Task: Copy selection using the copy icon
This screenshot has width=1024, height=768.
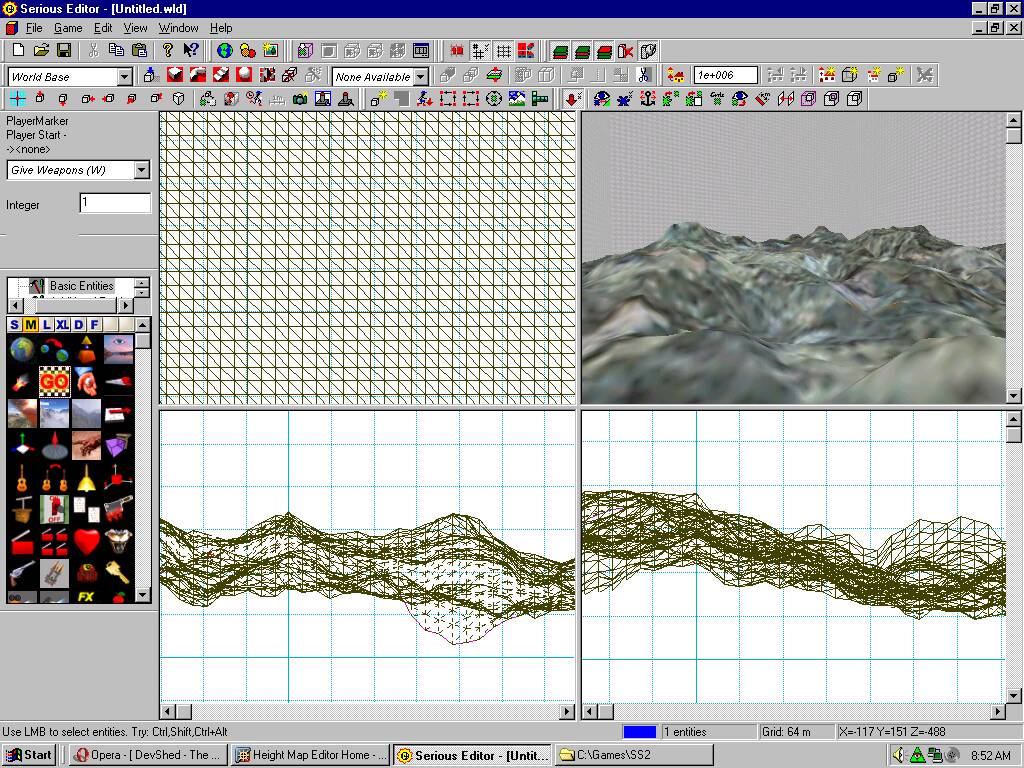Action: 116,50
